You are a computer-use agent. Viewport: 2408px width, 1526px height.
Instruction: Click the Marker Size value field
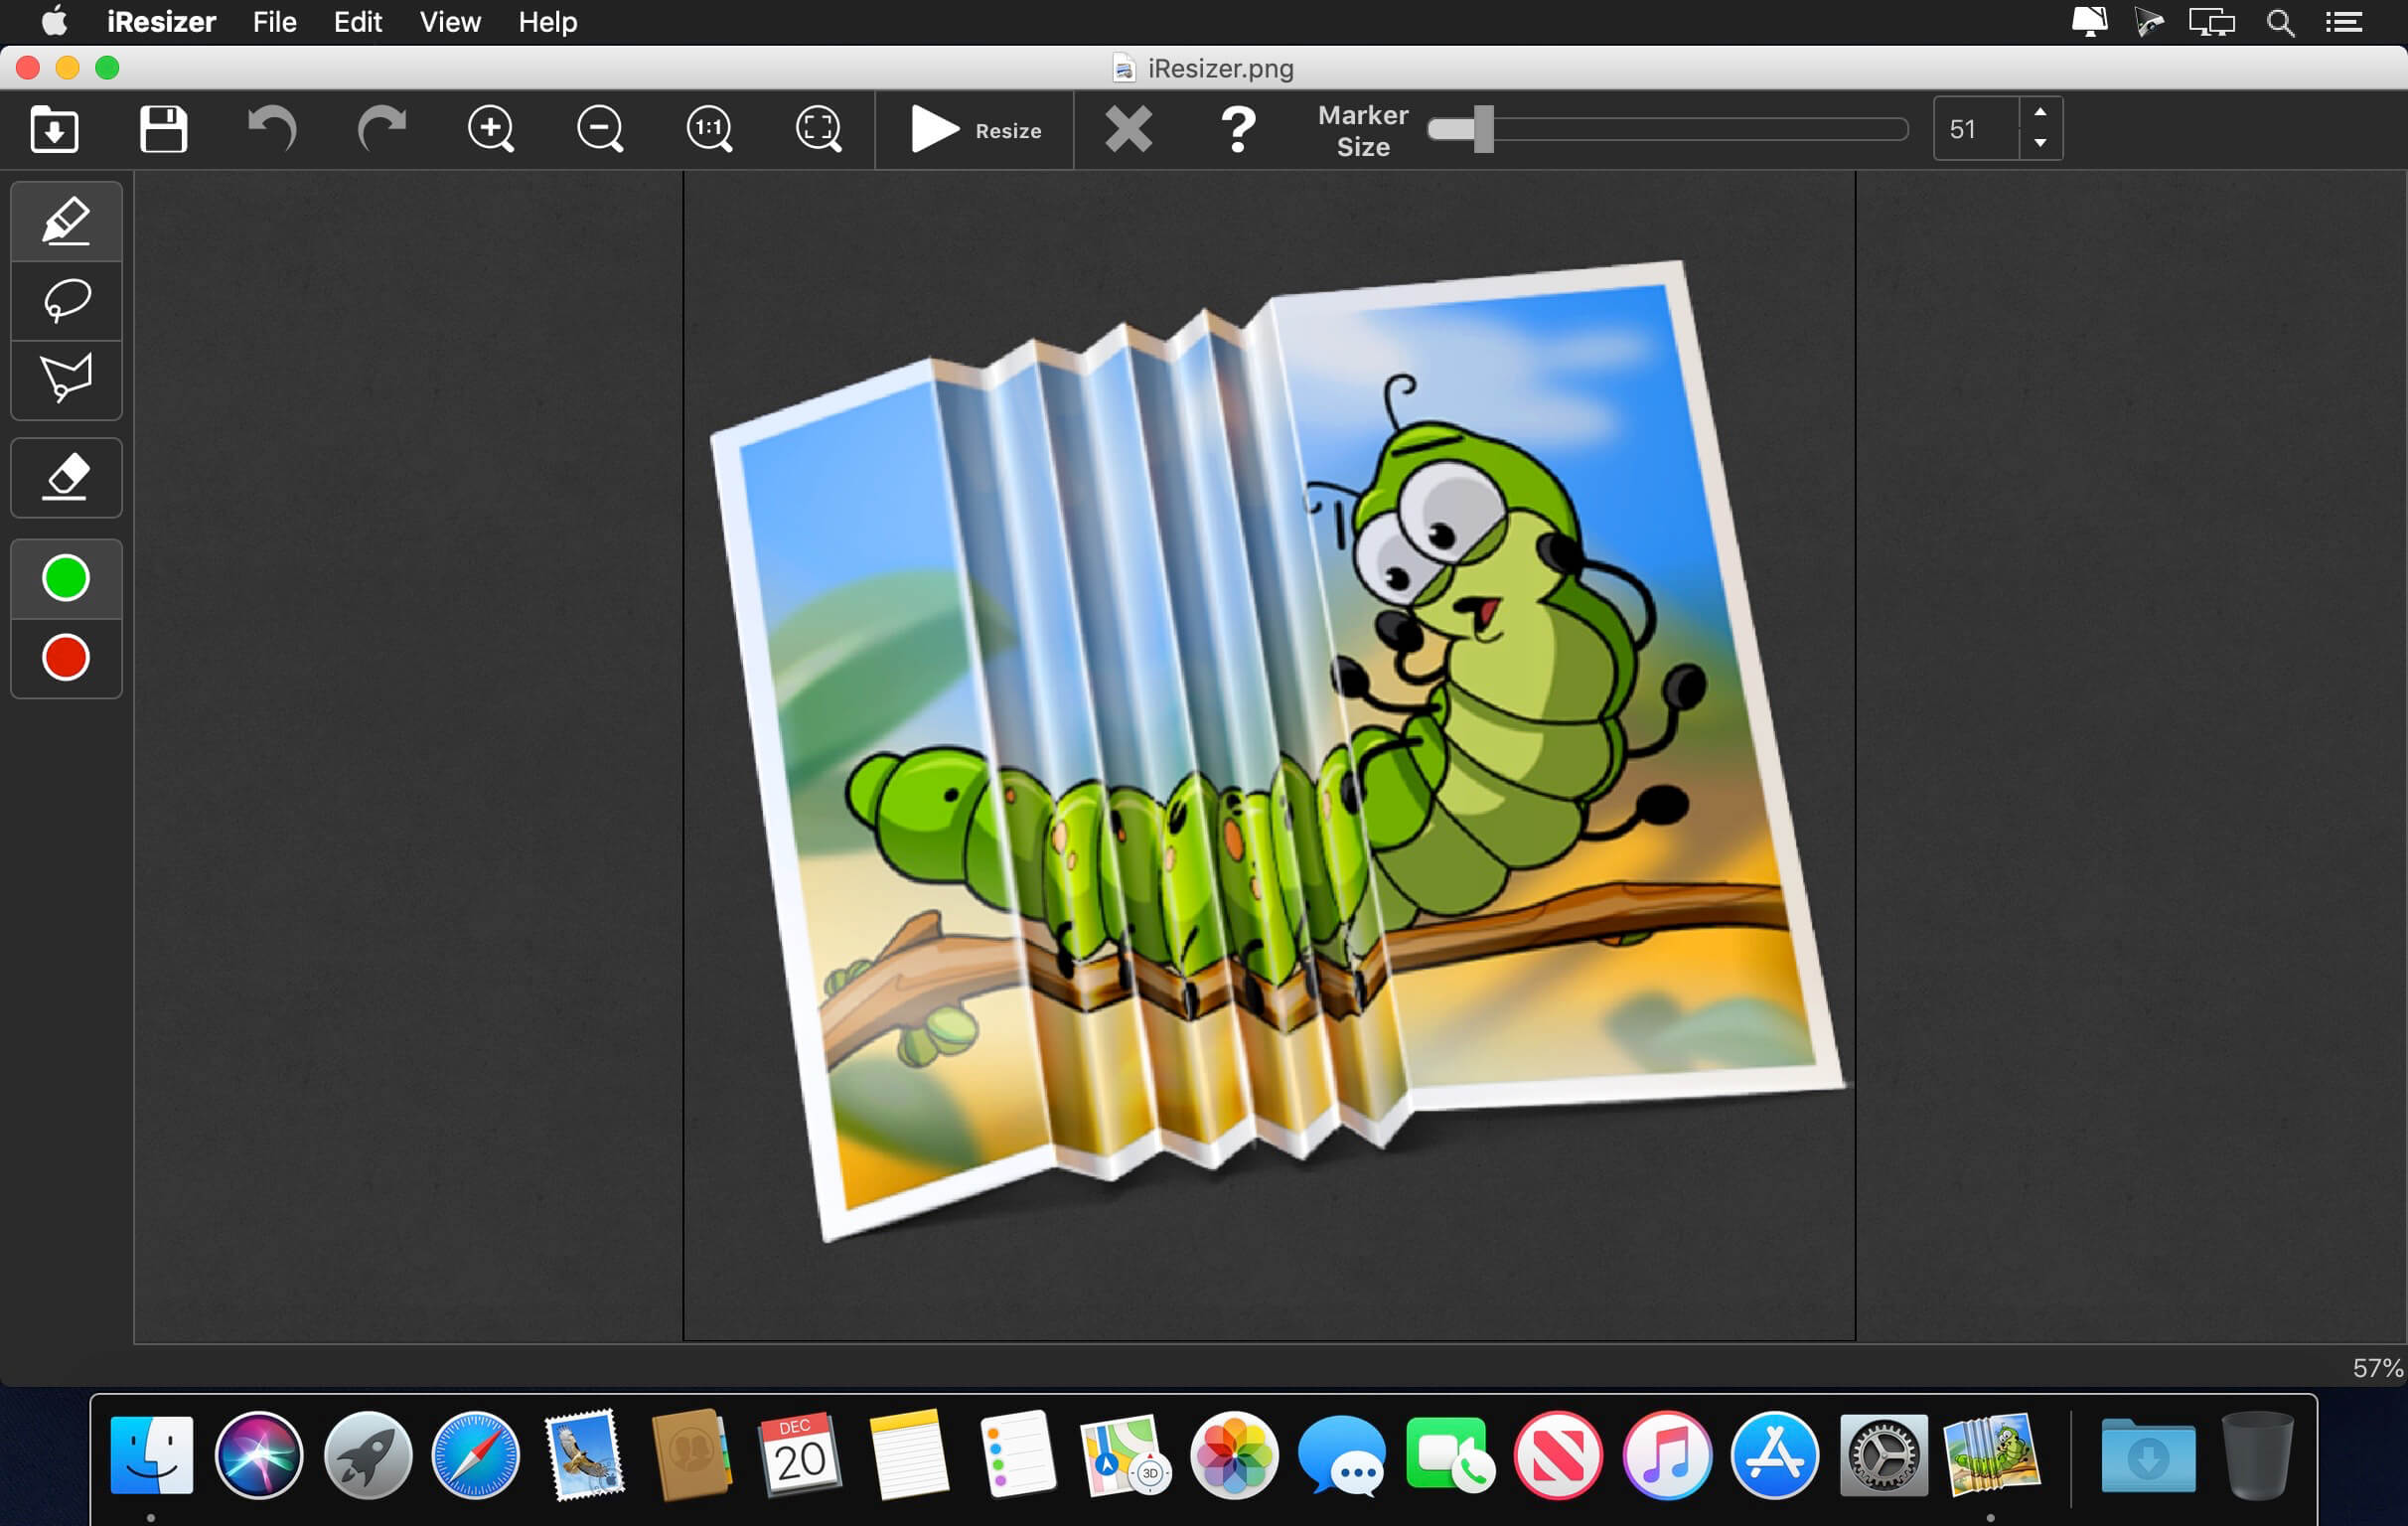pos(1977,129)
